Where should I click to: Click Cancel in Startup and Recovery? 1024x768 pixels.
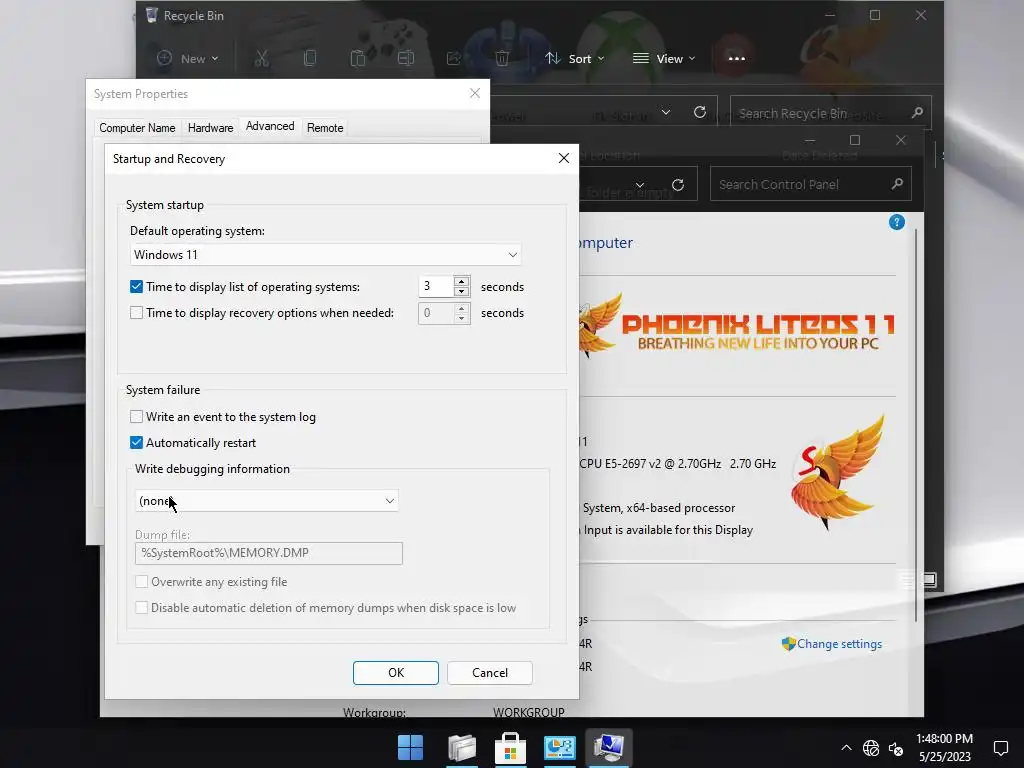point(490,673)
